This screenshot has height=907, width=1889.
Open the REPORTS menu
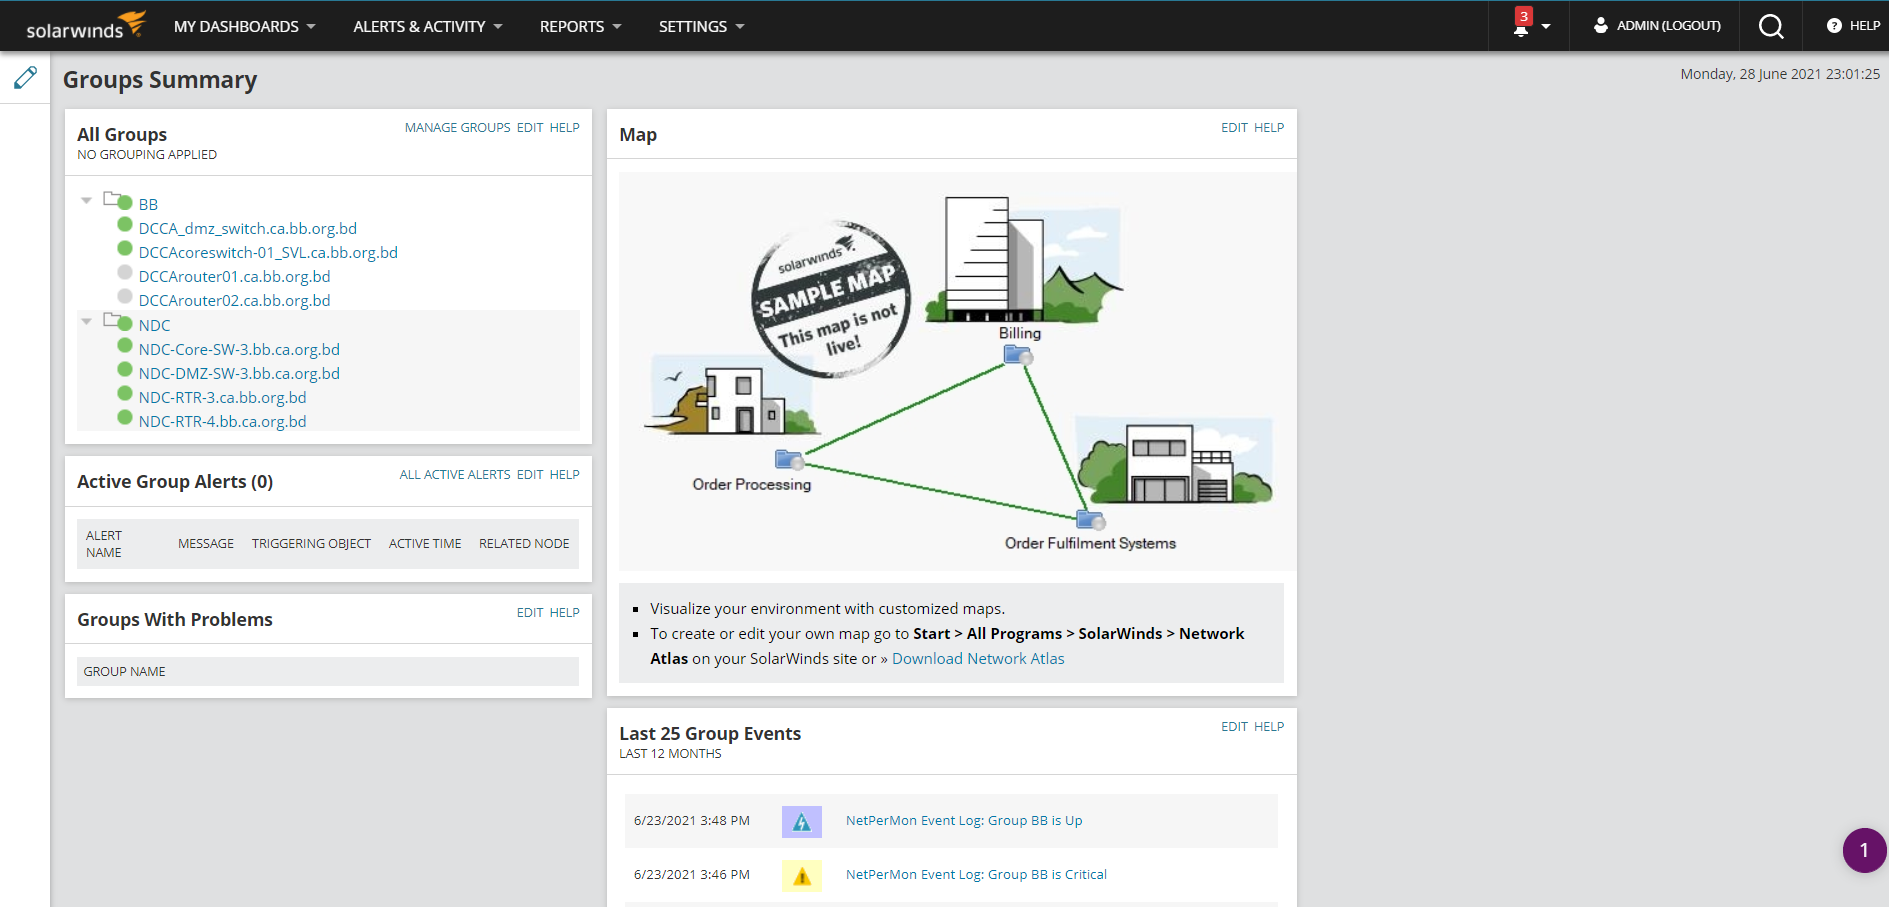pos(580,27)
